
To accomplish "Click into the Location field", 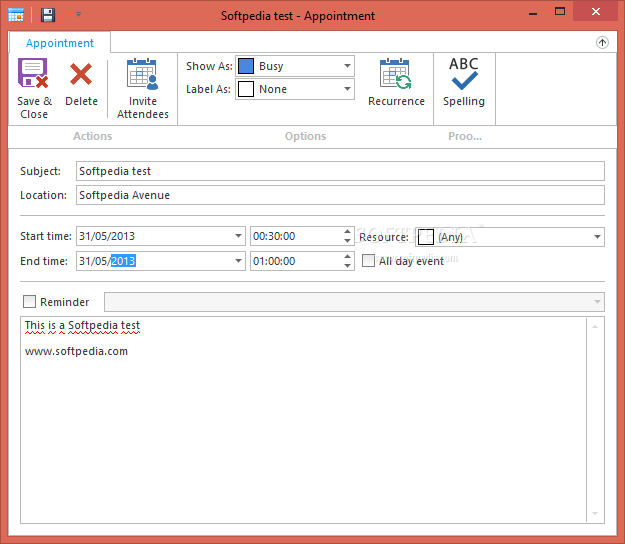I will 340,195.
